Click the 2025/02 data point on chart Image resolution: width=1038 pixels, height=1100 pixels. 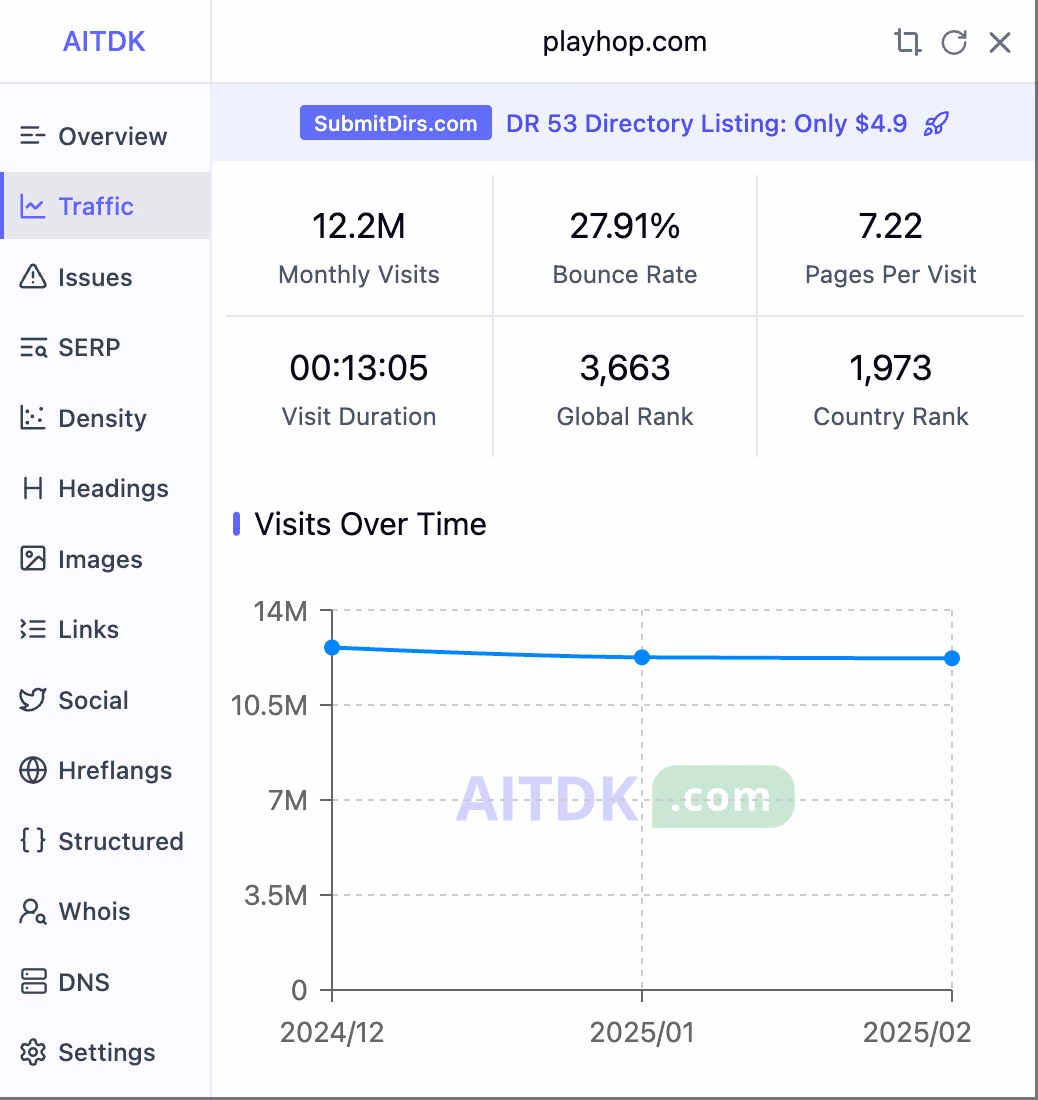(952, 658)
